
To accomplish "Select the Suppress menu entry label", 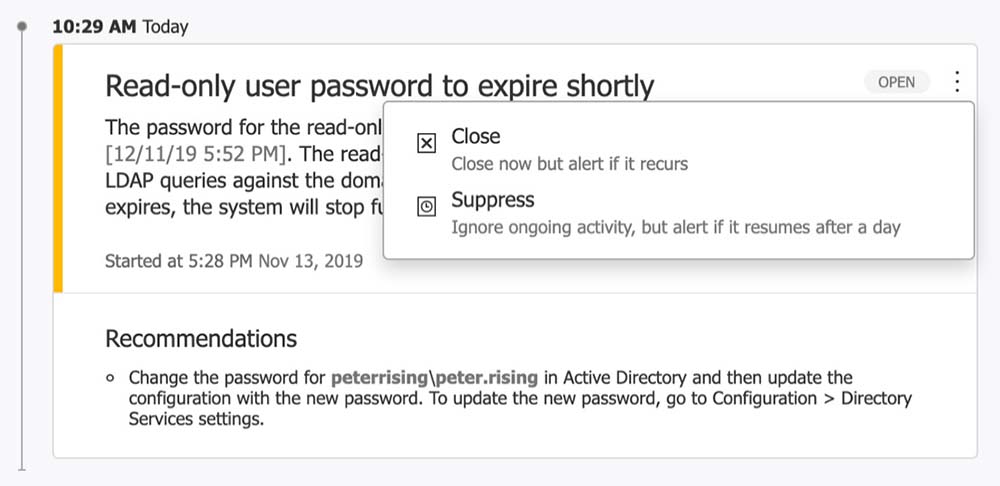I will tap(493, 199).
